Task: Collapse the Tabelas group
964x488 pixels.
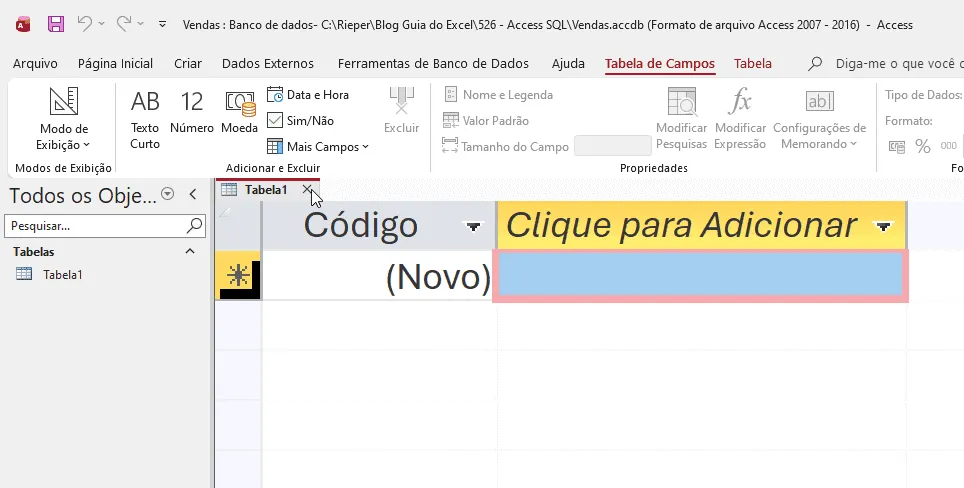Action: 190,251
